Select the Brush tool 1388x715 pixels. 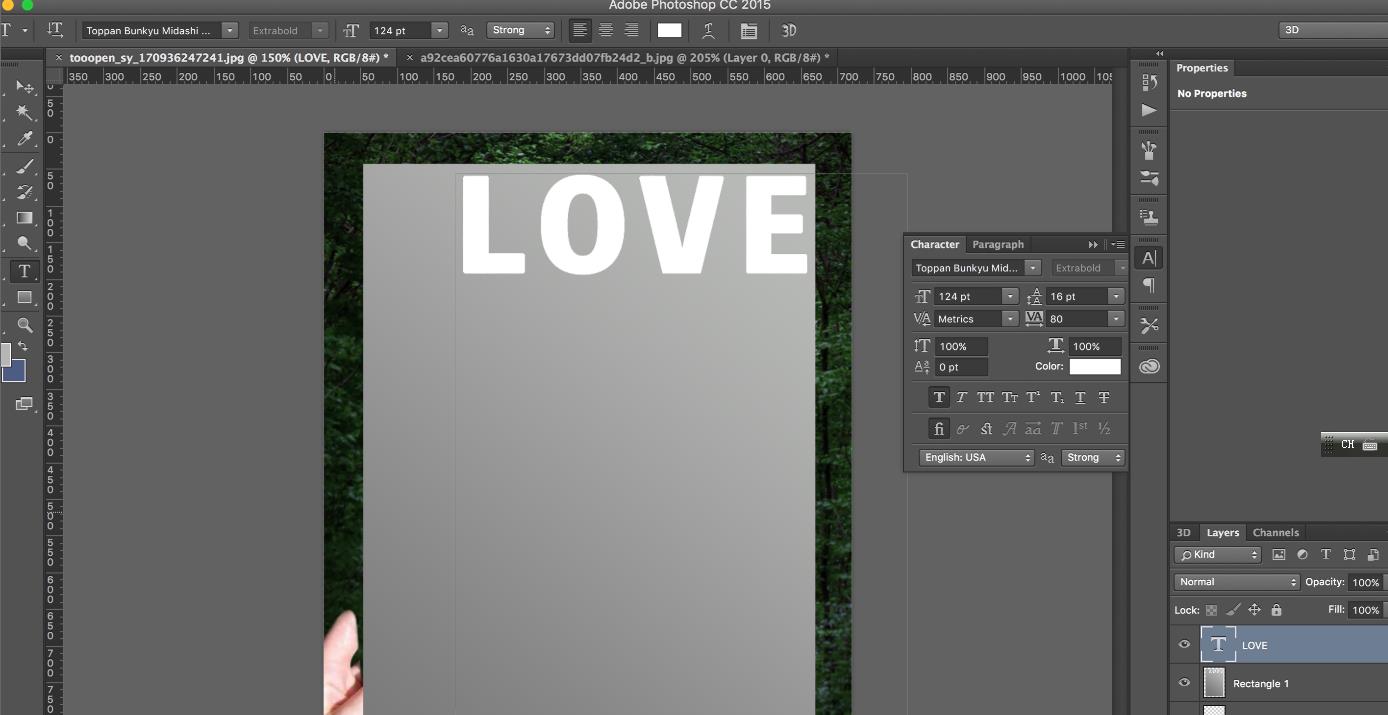click(25, 166)
